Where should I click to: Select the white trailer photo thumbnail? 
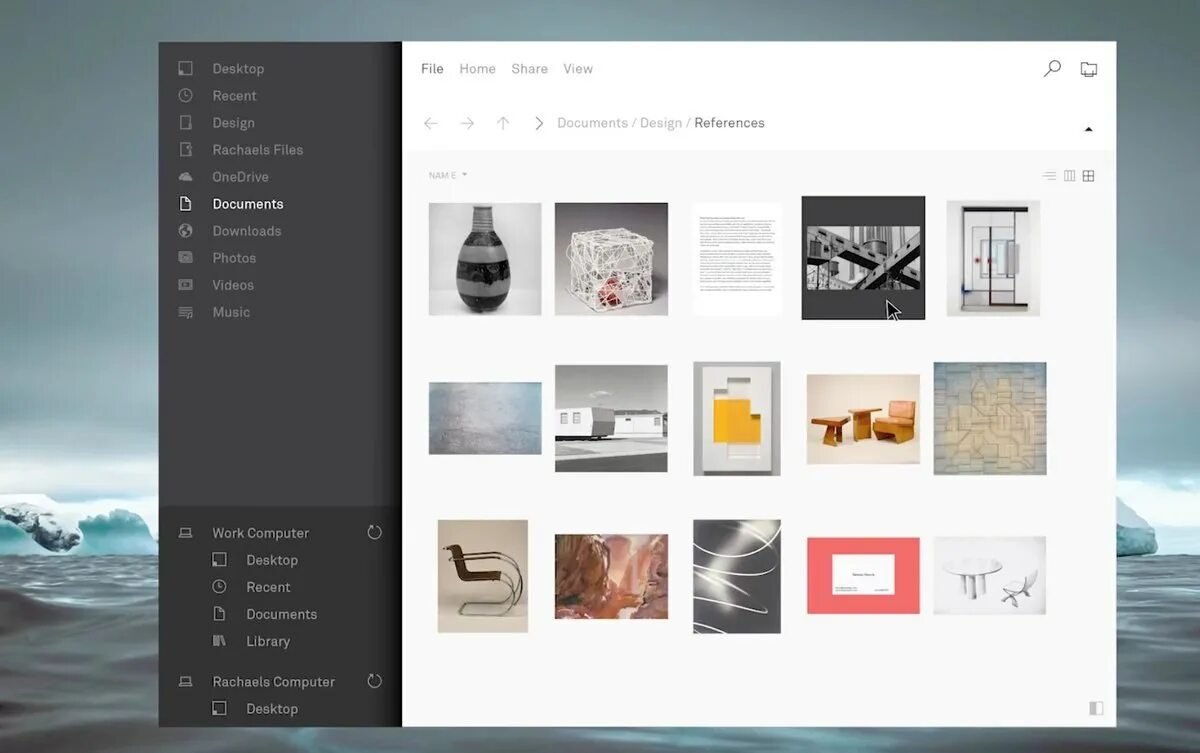coord(611,418)
